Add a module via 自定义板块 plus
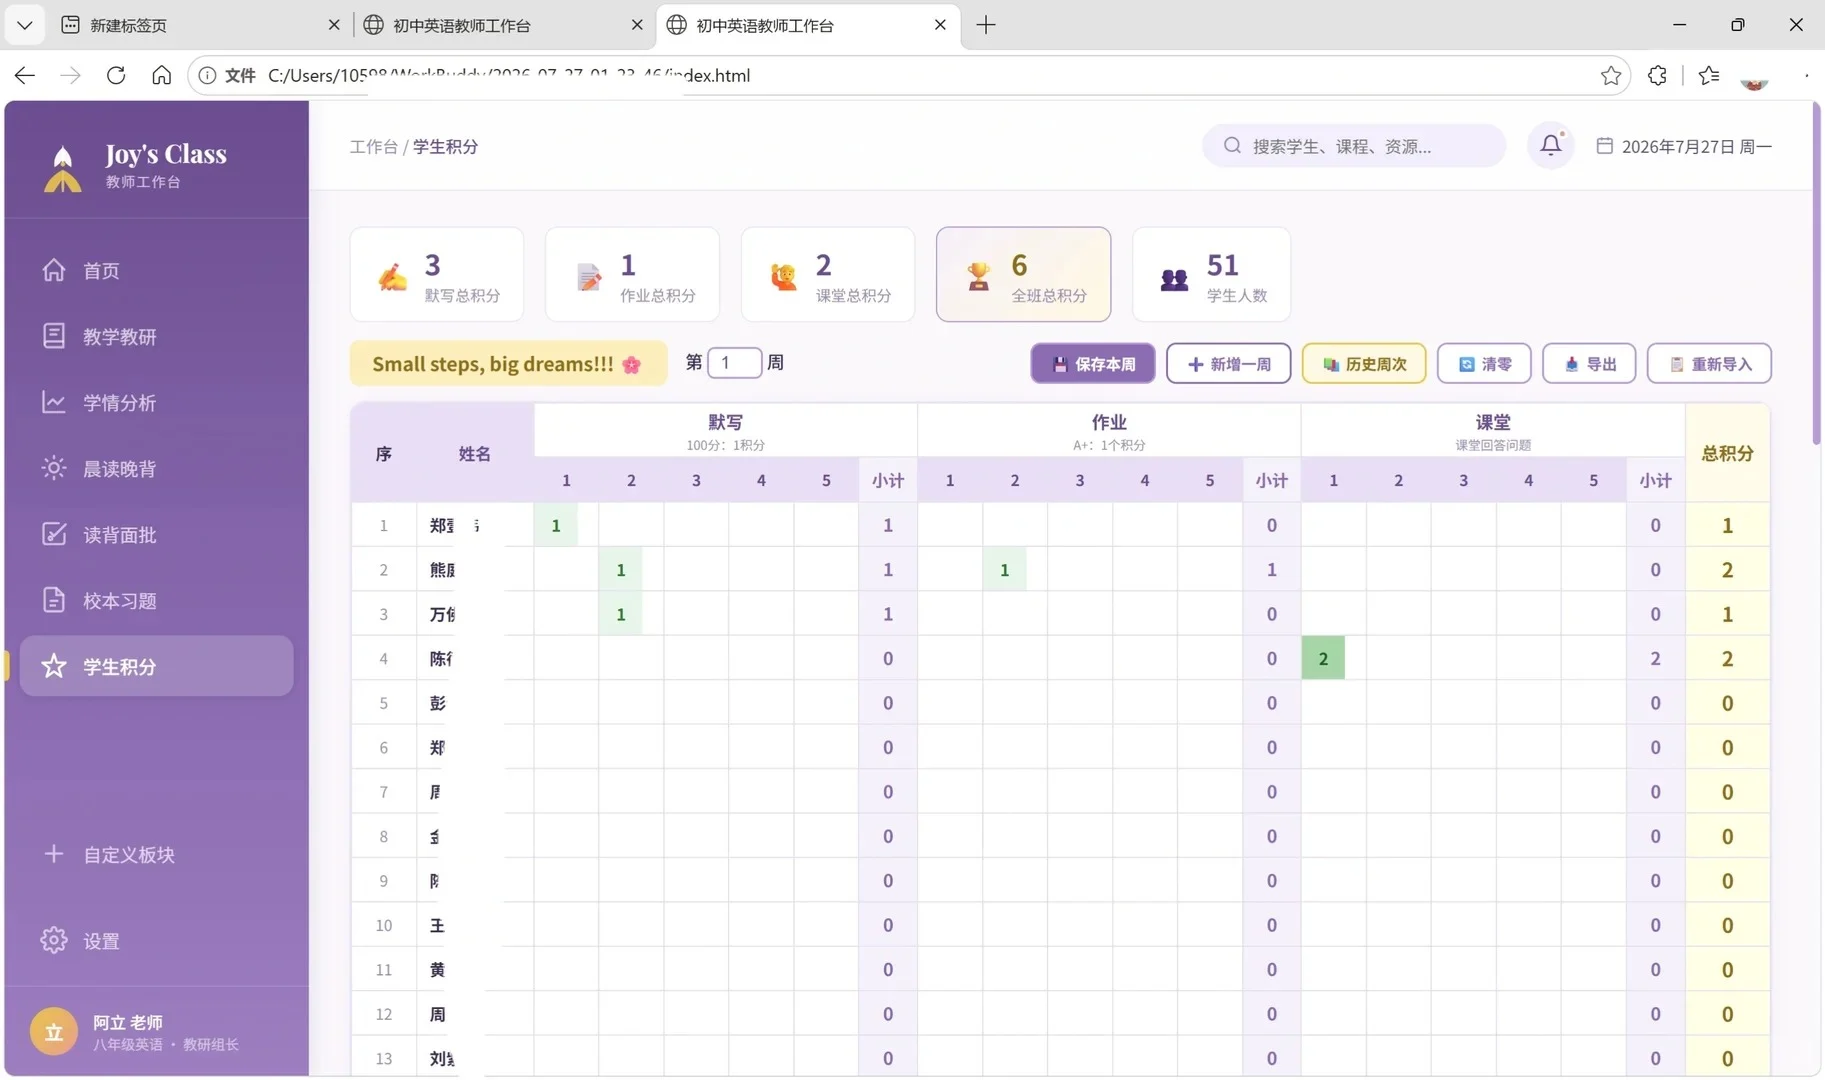 pyautogui.click(x=54, y=854)
